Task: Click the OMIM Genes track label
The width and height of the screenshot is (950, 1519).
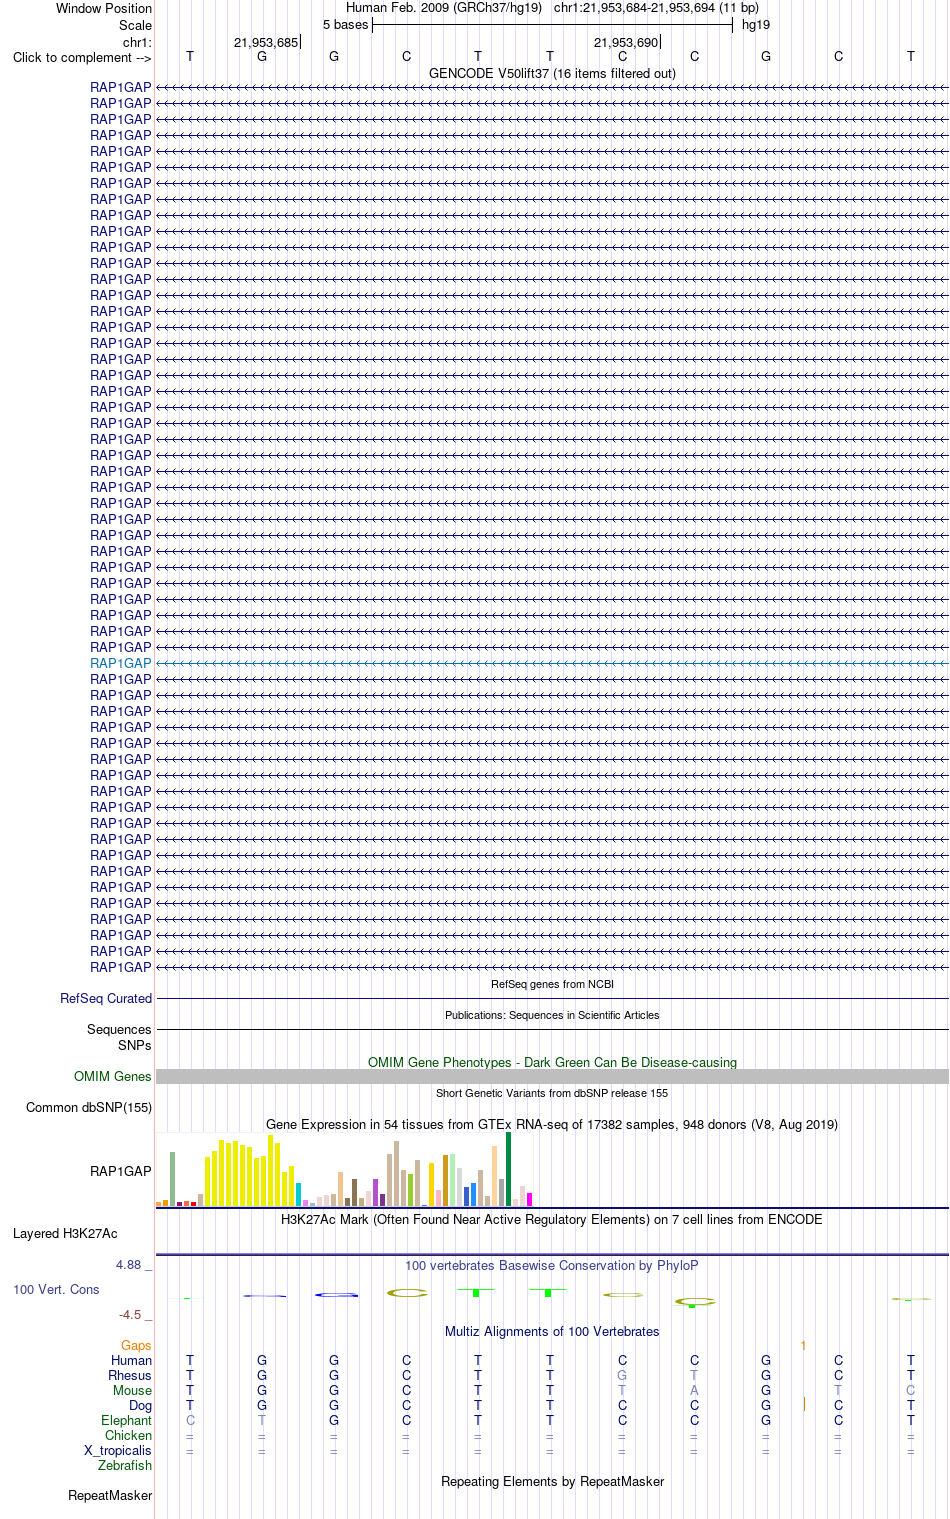Action: point(113,1076)
